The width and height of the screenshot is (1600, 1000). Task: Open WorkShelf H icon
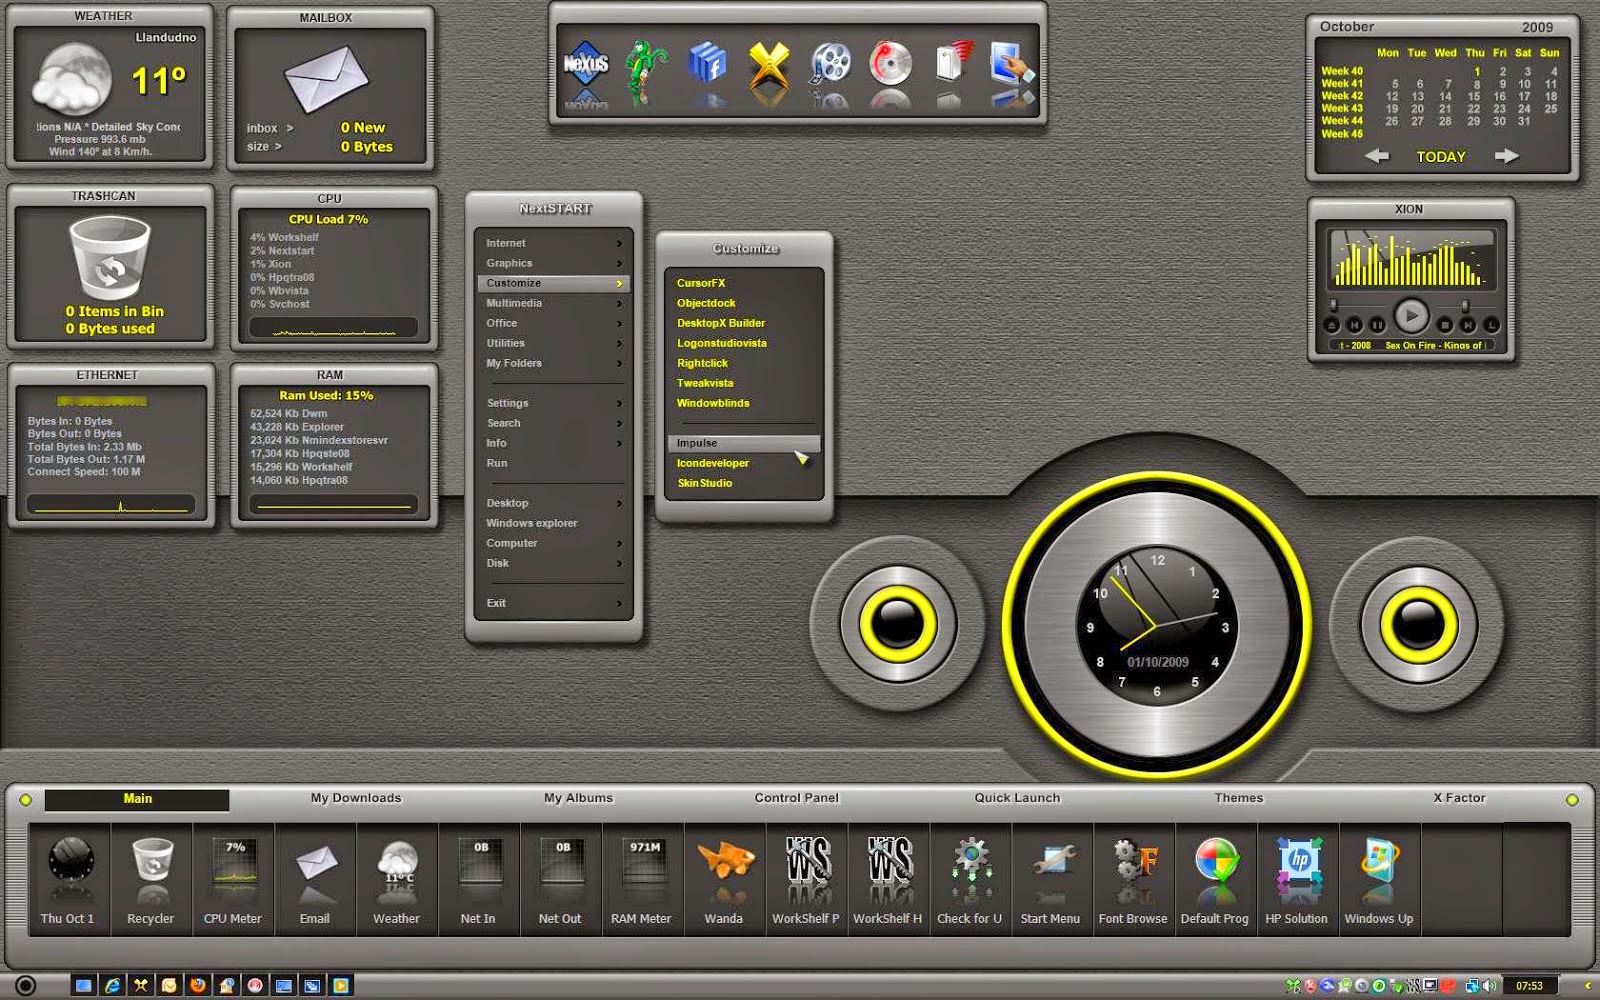[888, 880]
